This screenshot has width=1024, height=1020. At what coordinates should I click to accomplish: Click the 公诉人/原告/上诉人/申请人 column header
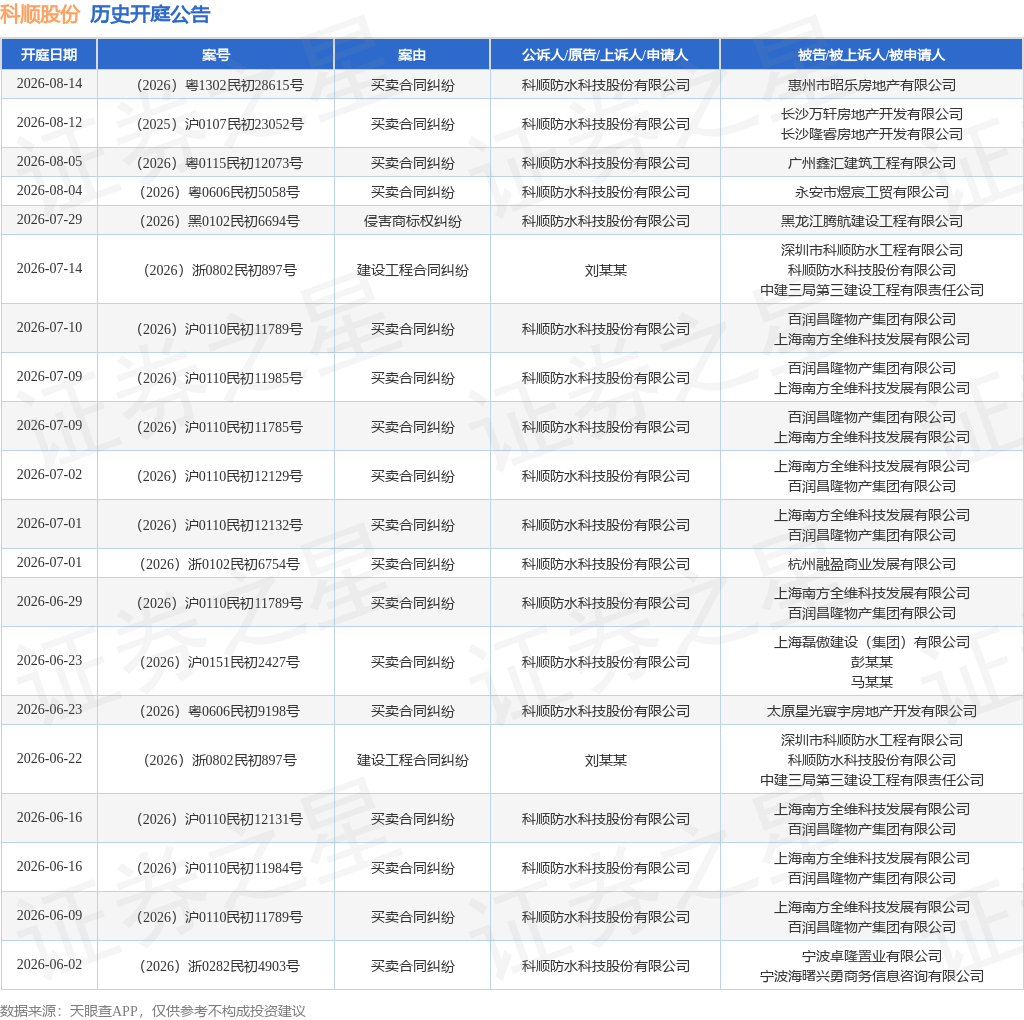tap(605, 55)
